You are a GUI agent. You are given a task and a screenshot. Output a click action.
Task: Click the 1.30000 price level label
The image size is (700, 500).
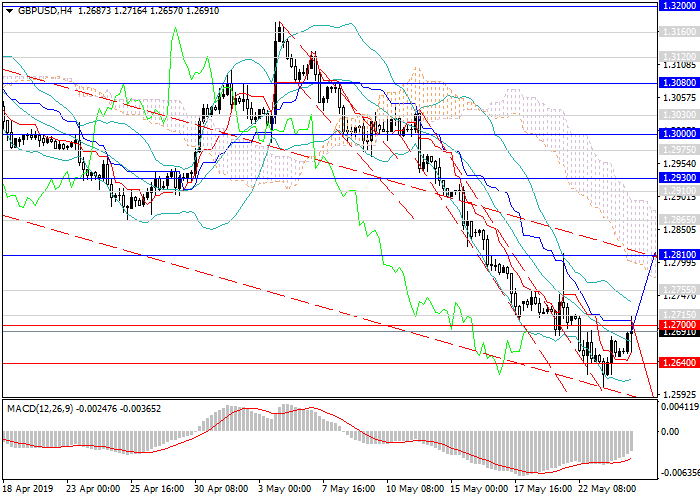[677, 132]
